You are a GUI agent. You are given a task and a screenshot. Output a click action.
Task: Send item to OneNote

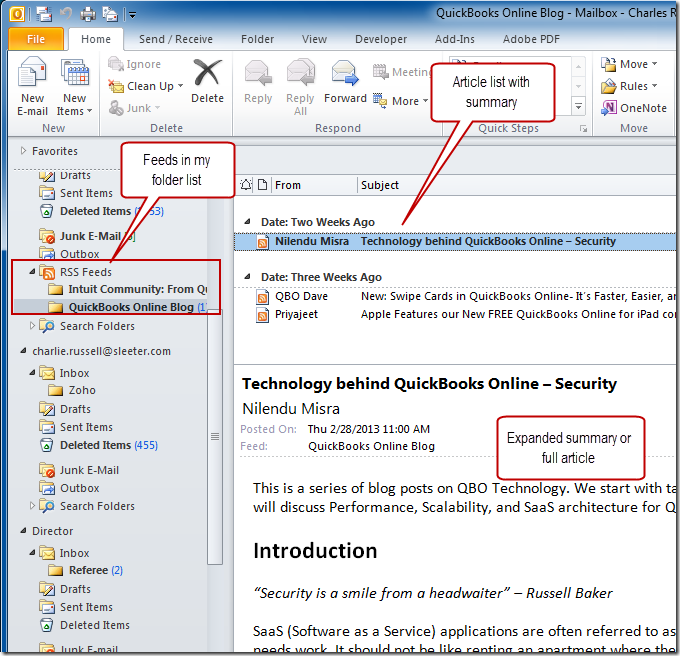coord(634,108)
